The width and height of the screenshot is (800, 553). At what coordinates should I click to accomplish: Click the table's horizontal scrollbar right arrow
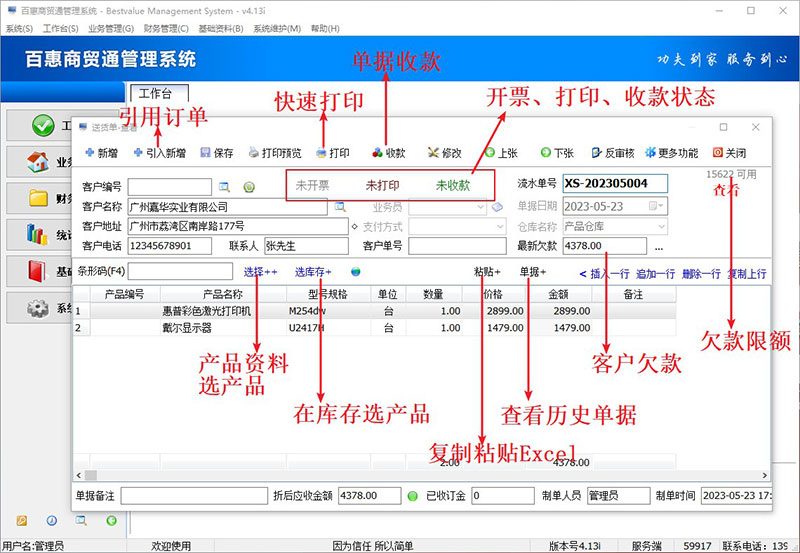[x=764, y=475]
